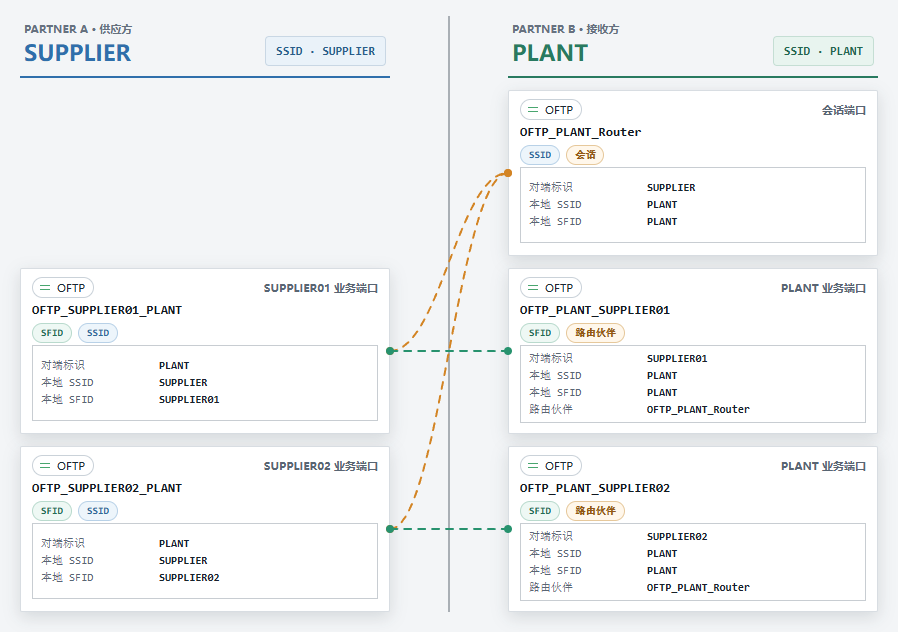Screen dimensions: 898x632
Task: Click SSID tag on OFTP_SUPPLIER01_PLANT card
Action: pos(97,333)
